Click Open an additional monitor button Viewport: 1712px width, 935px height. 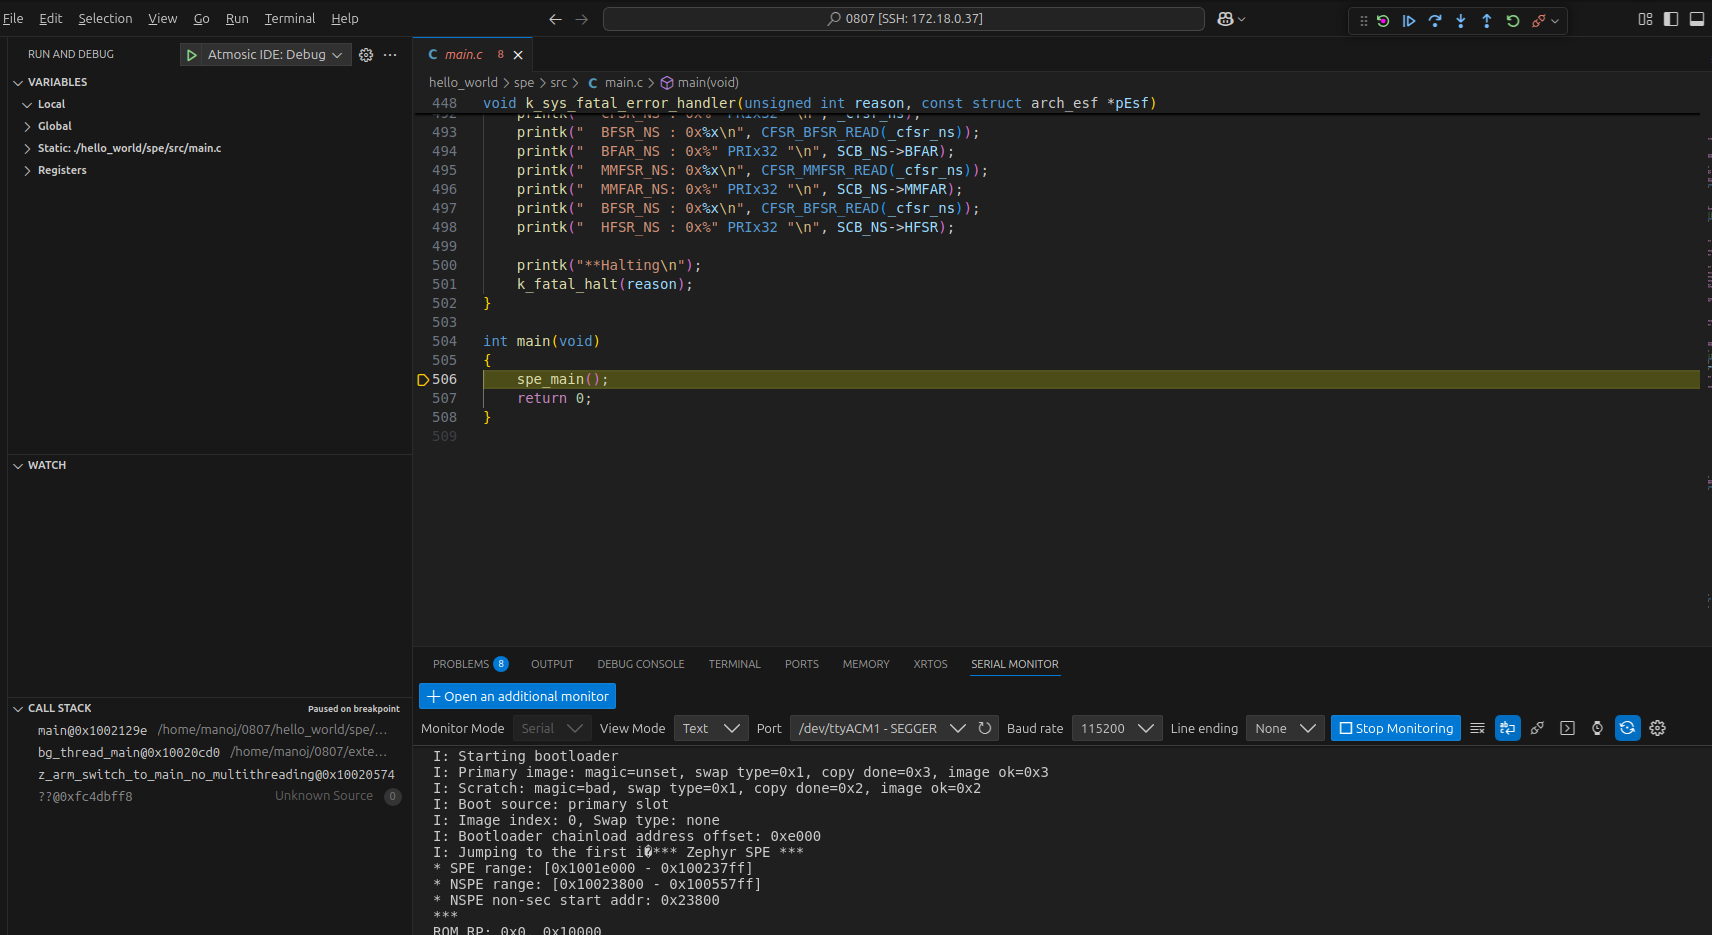coord(517,696)
